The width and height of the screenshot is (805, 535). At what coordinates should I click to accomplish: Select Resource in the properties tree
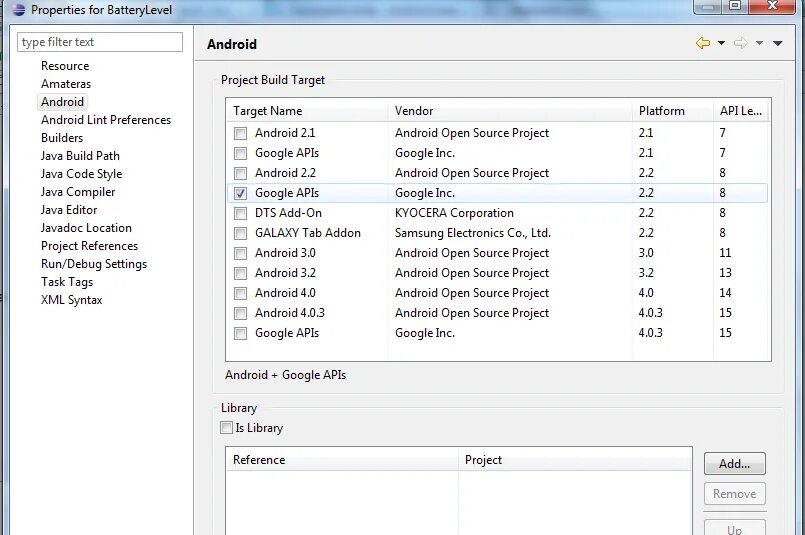click(x=65, y=66)
